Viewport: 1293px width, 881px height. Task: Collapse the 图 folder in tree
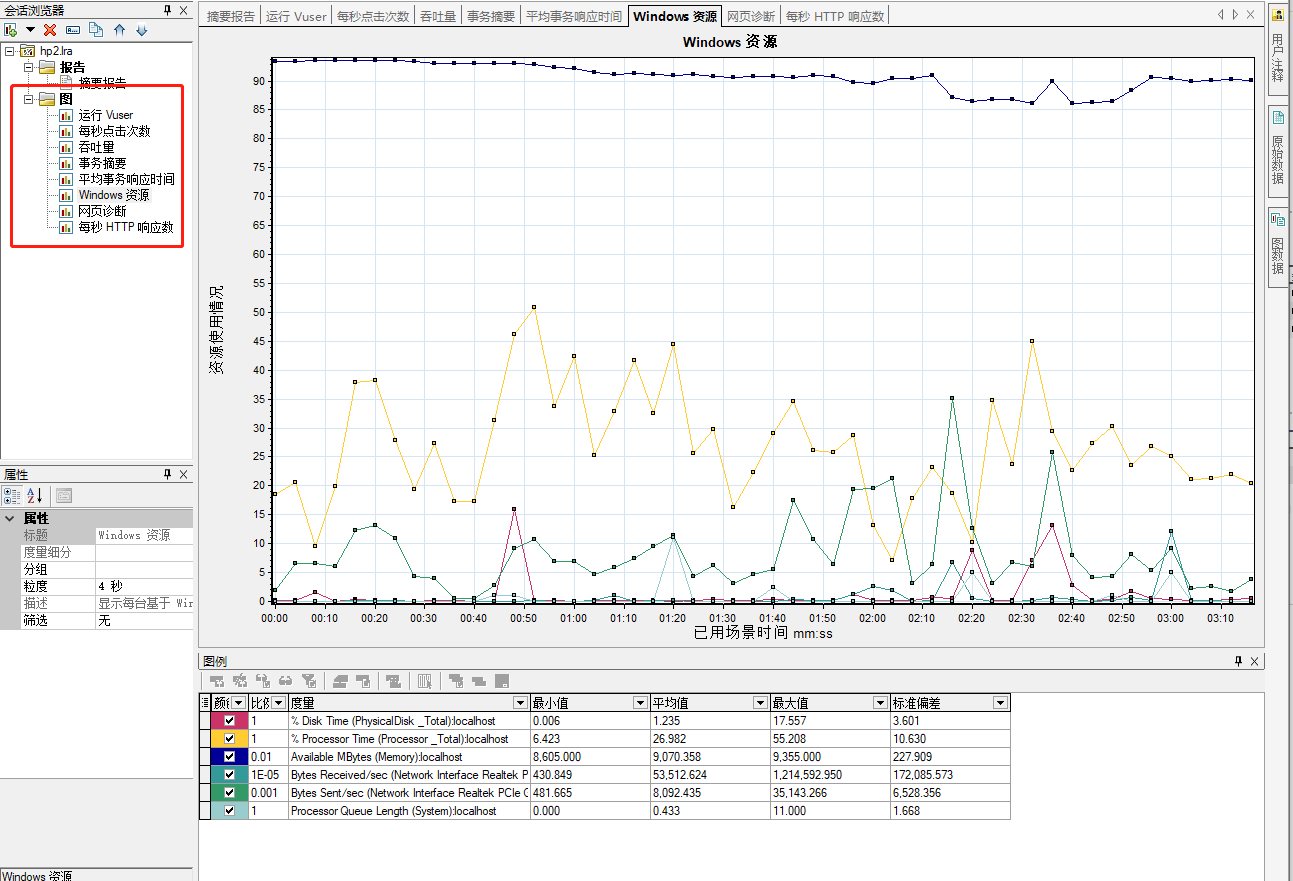click(x=30, y=99)
